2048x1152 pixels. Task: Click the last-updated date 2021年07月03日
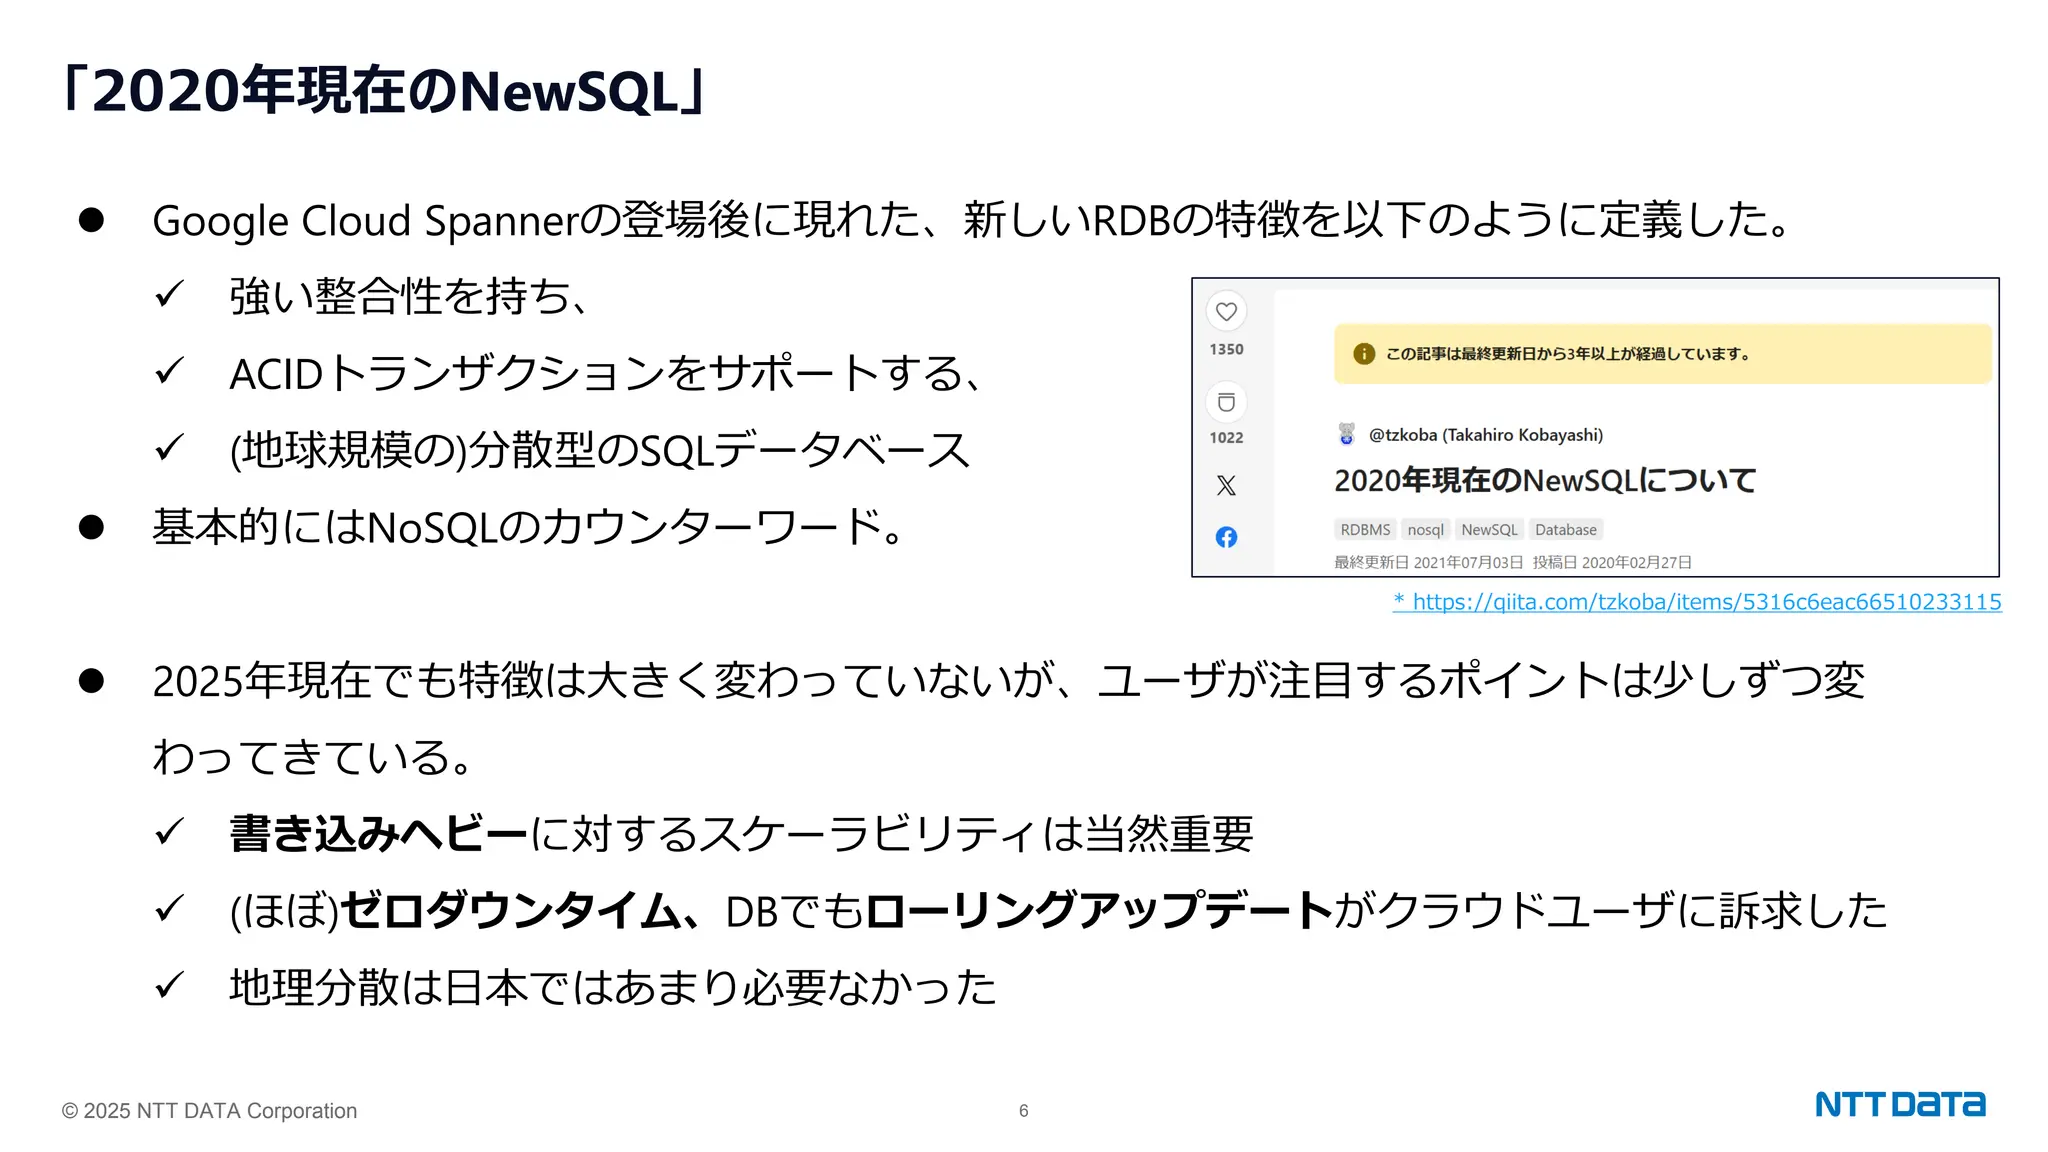(x=1468, y=562)
